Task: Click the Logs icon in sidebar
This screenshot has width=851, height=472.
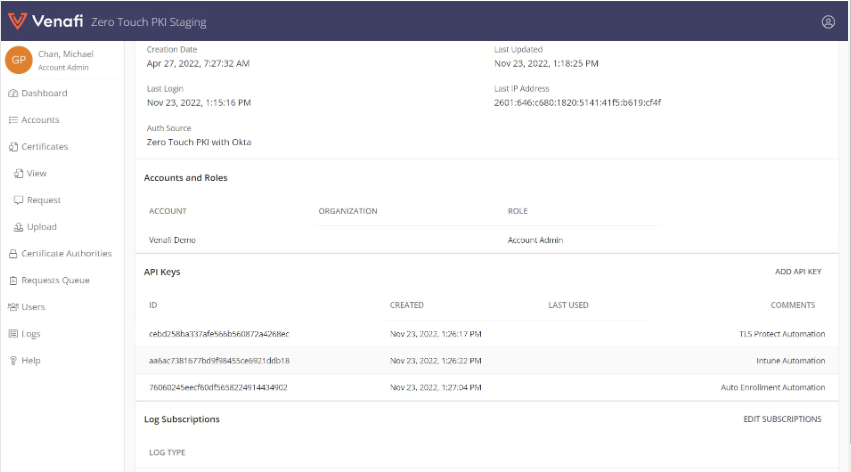Action: 13,334
